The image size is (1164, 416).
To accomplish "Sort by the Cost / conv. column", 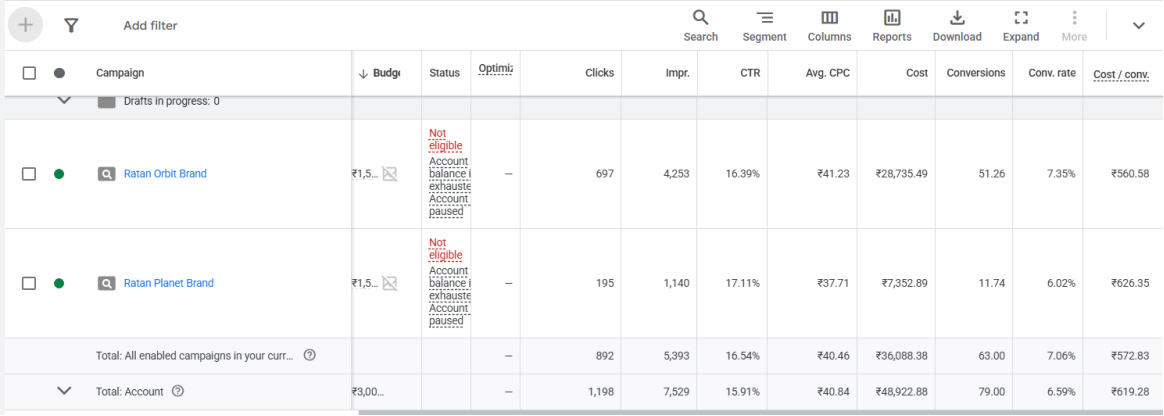I will coord(1120,74).
